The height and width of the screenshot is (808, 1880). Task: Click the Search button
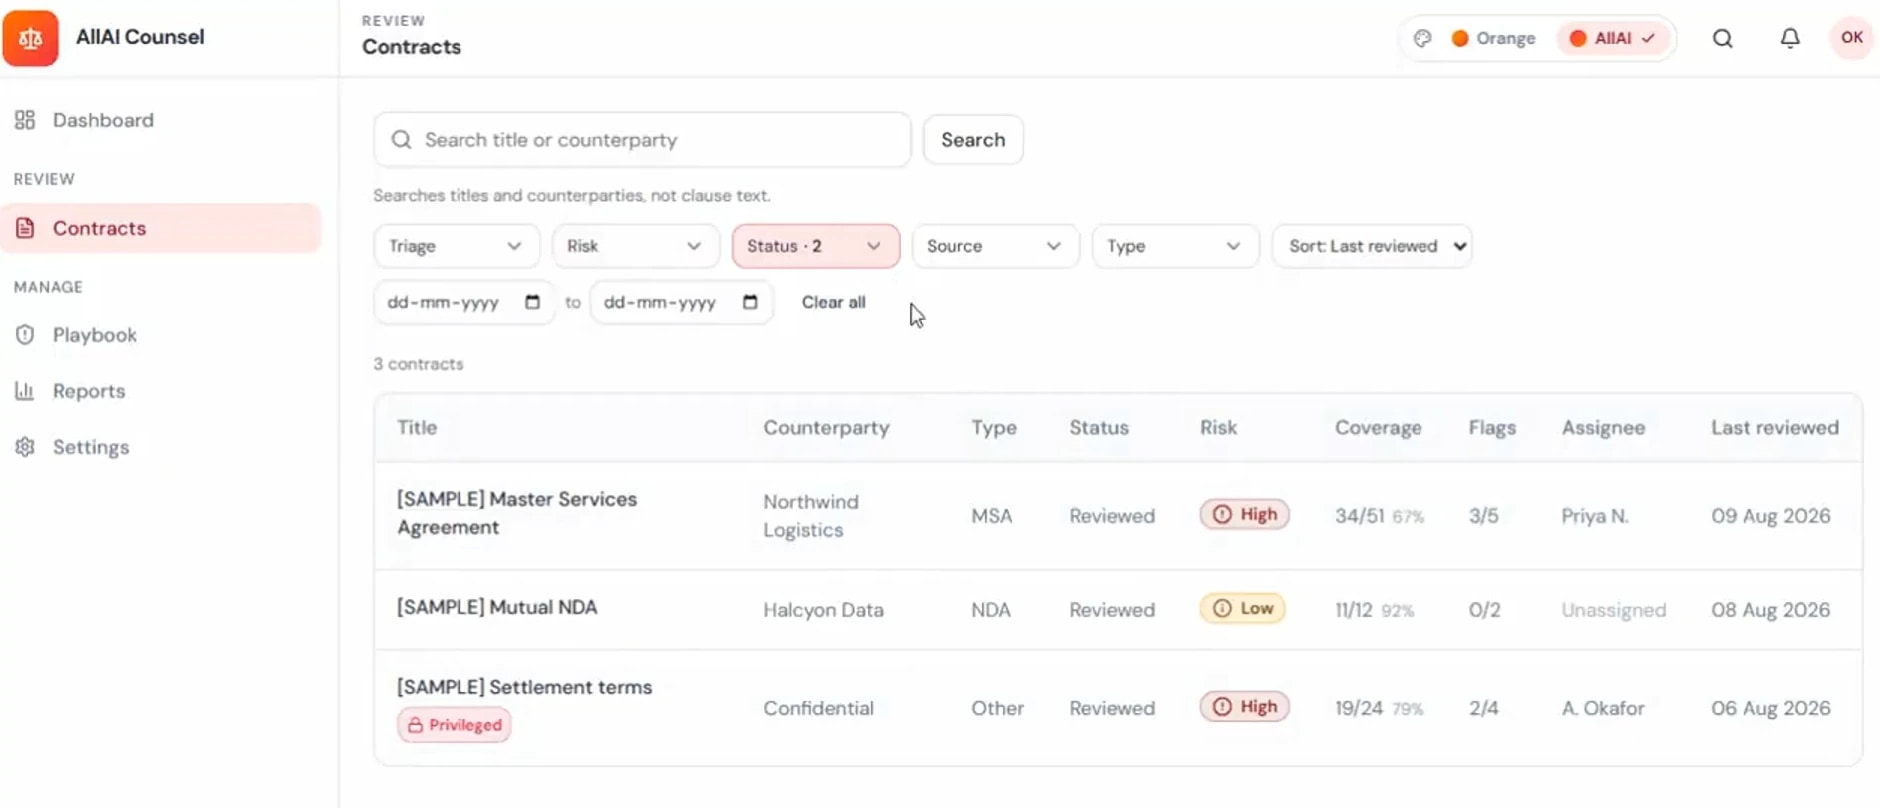(973, 140)
